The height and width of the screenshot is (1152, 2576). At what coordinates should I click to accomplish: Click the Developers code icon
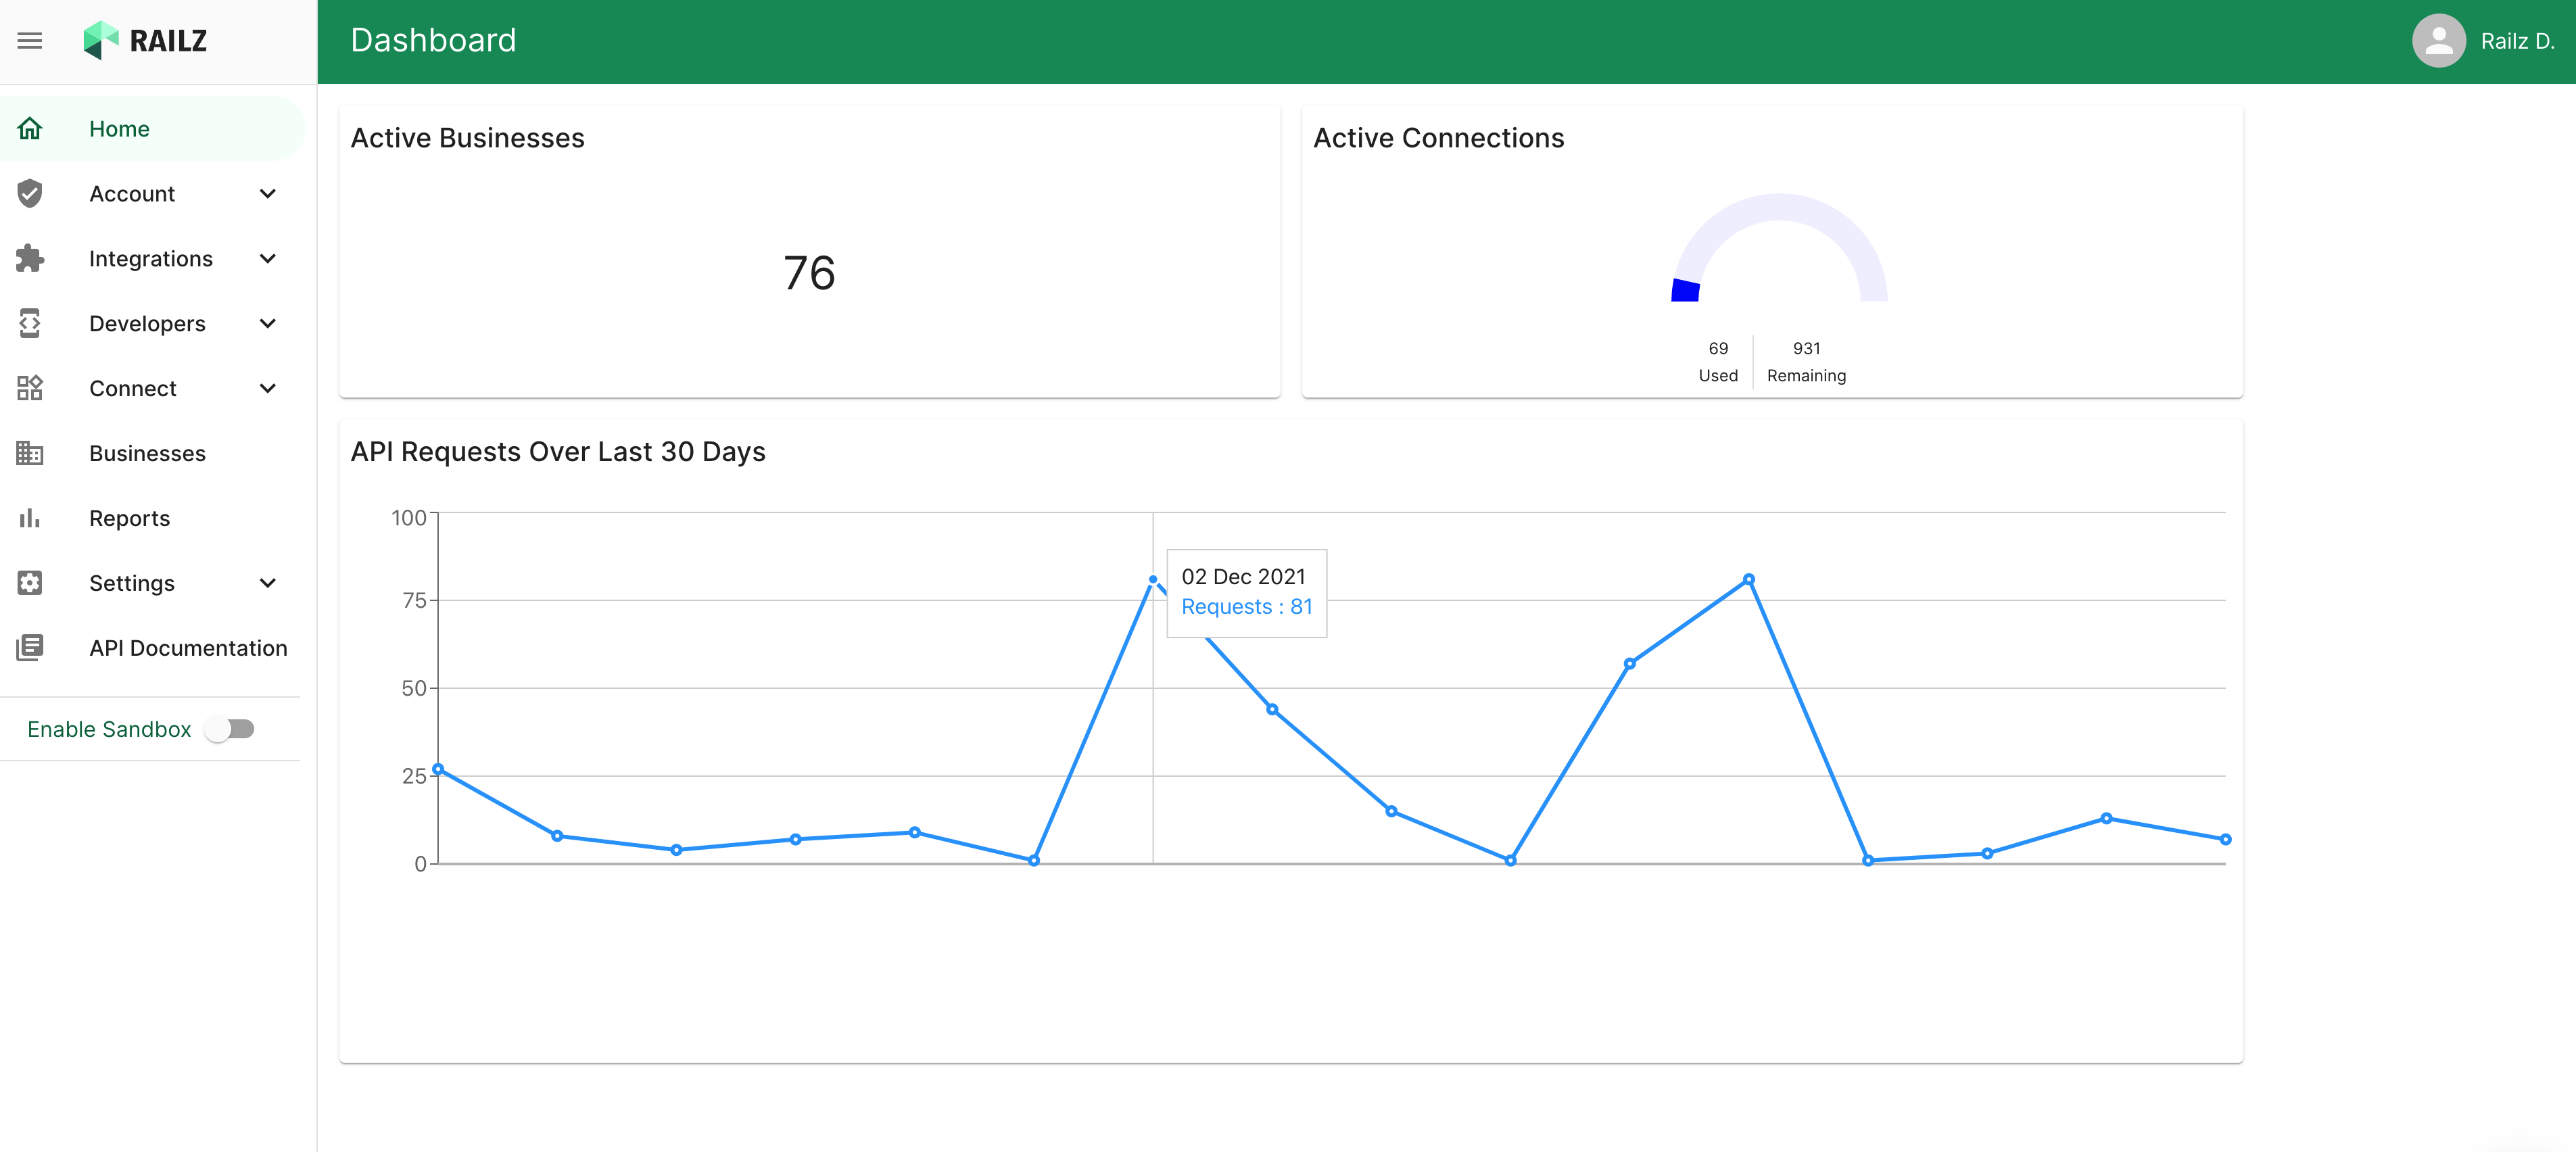click(x=30, y=324)
